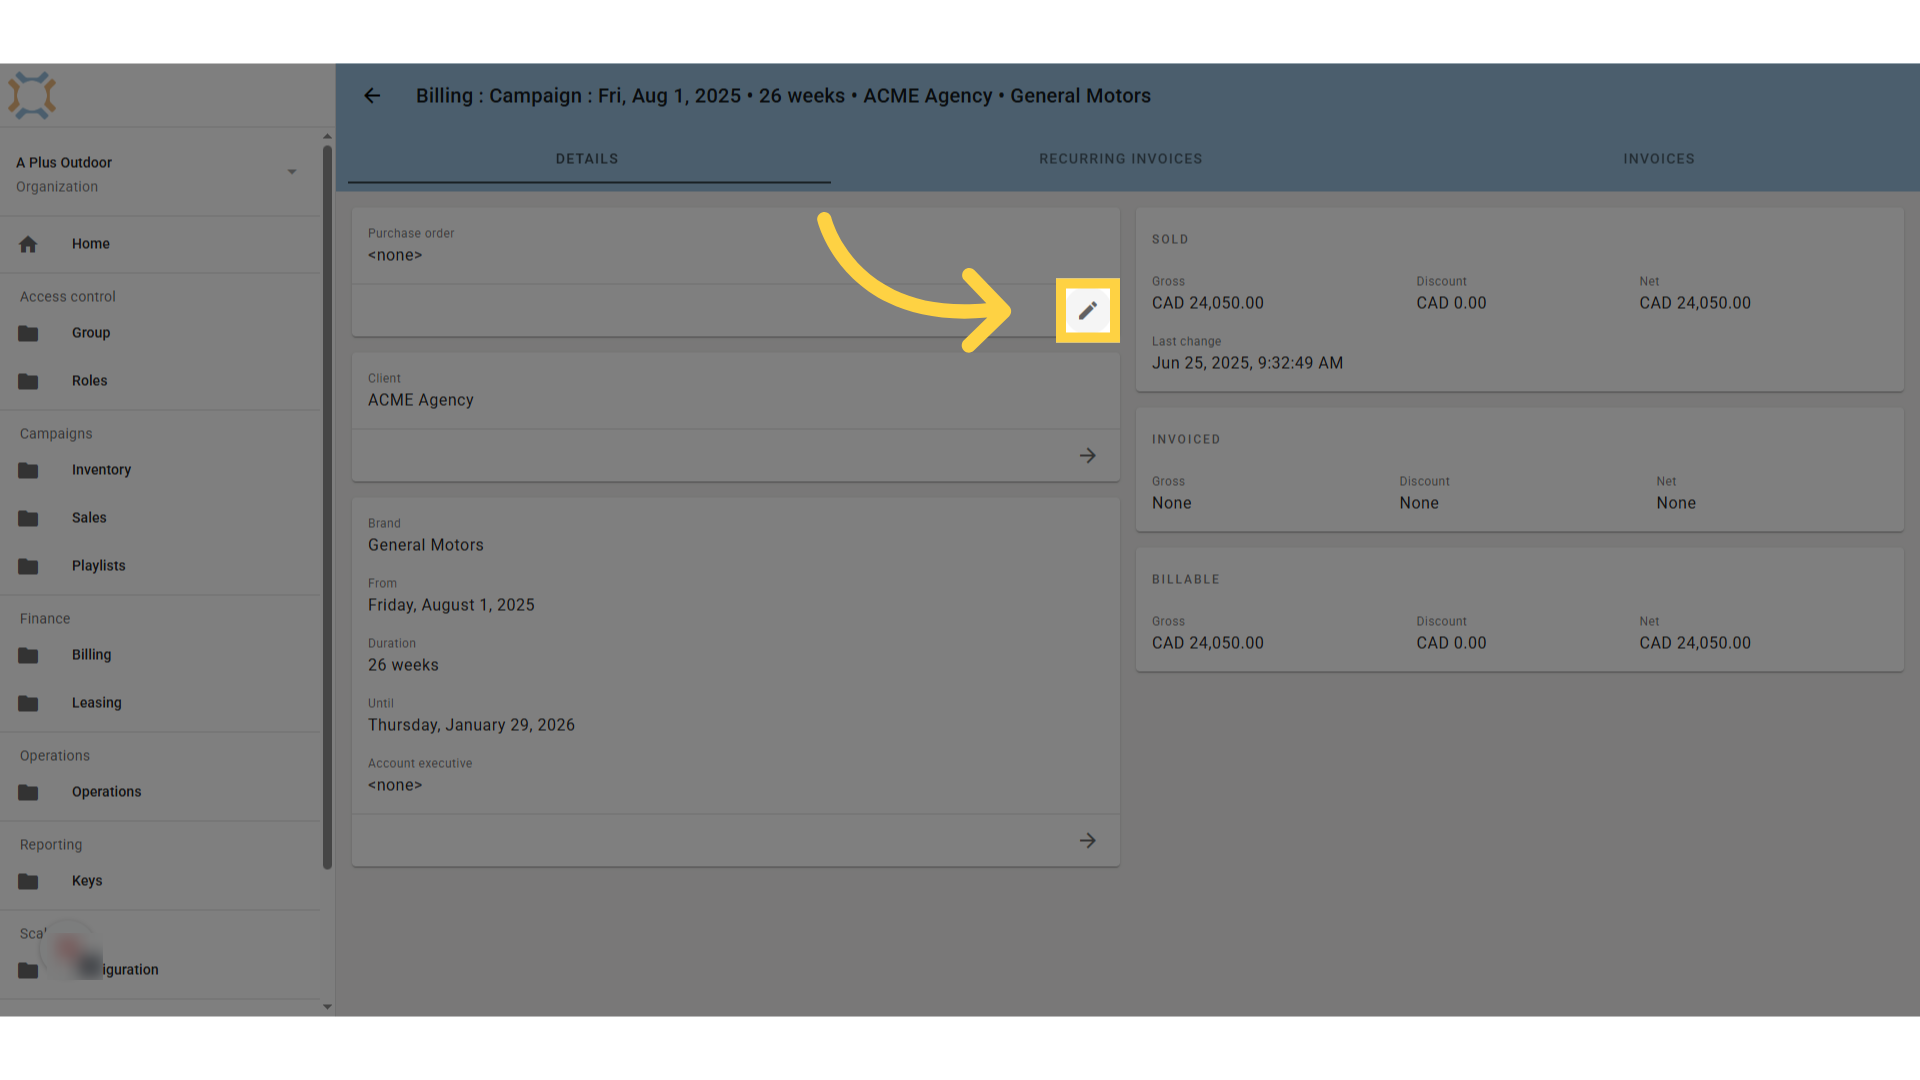Expand the A Plus Outdoor organization dropdown
The height and width of the screenshot is (1080, 1920).
click(x=292, y=172)
